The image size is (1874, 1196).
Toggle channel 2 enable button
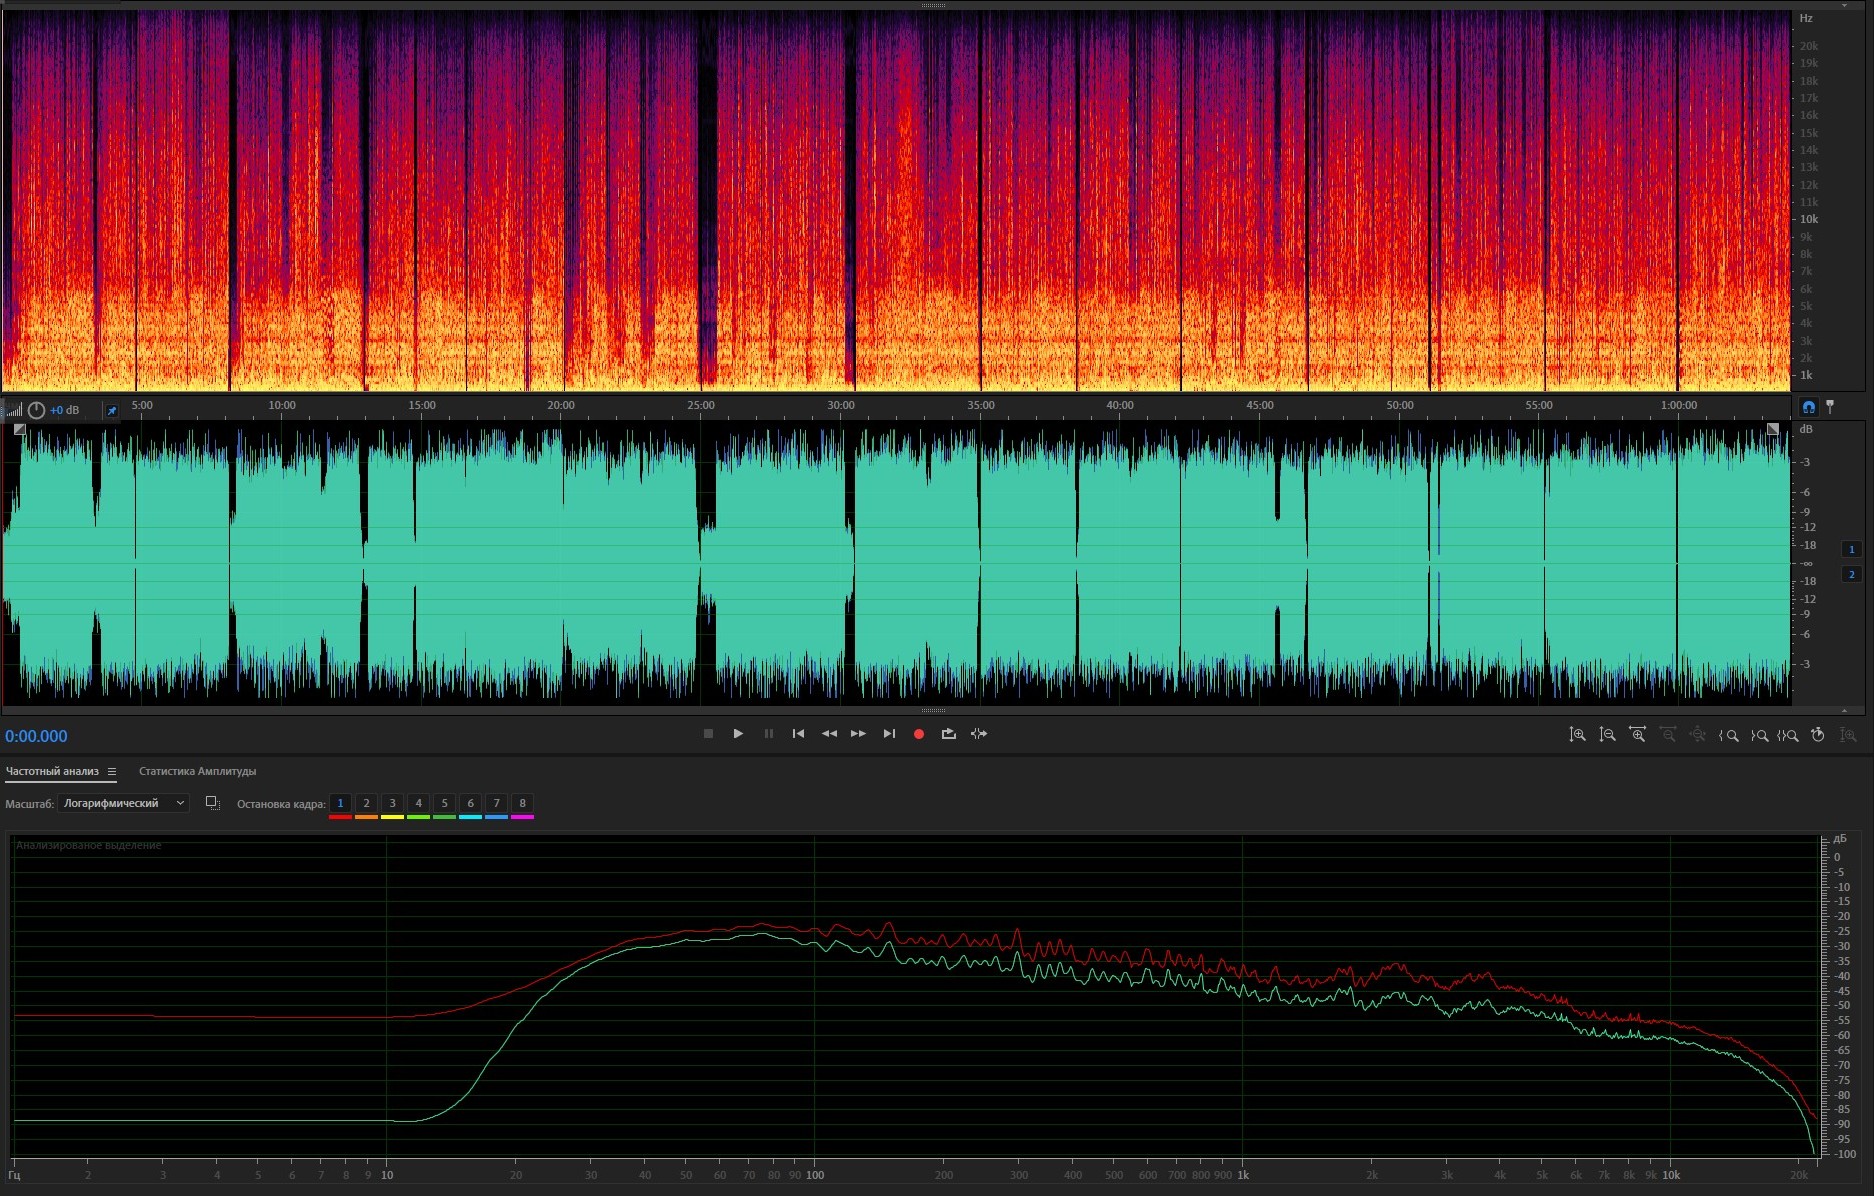pos(1851,574)
